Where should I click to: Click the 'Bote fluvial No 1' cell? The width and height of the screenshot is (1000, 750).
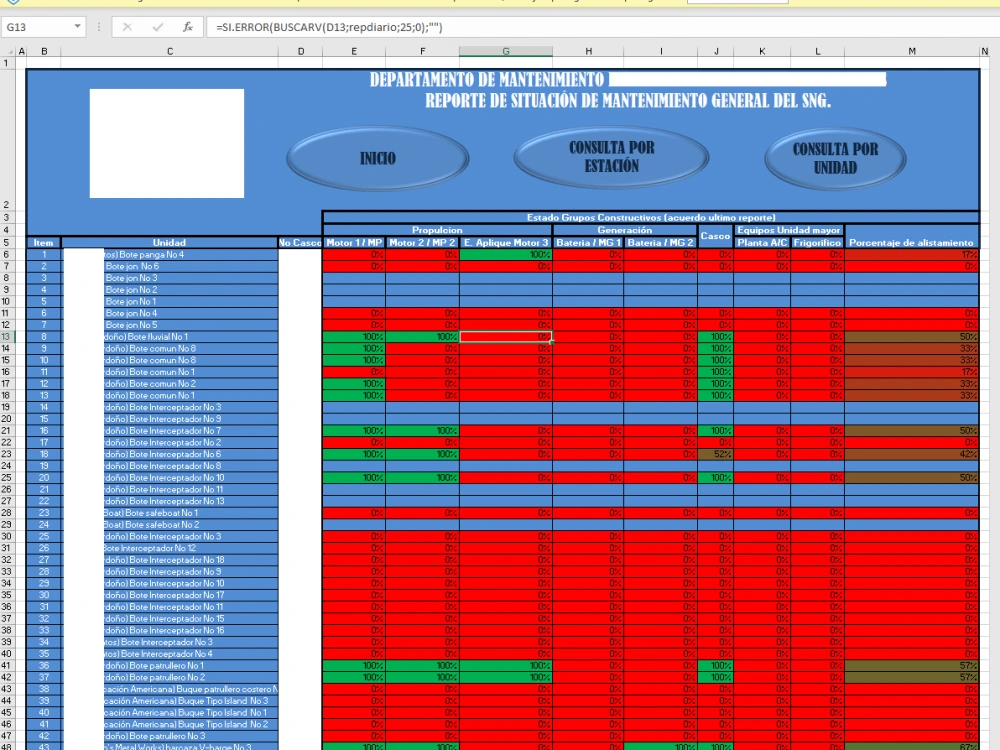click(x=171, y=337)
